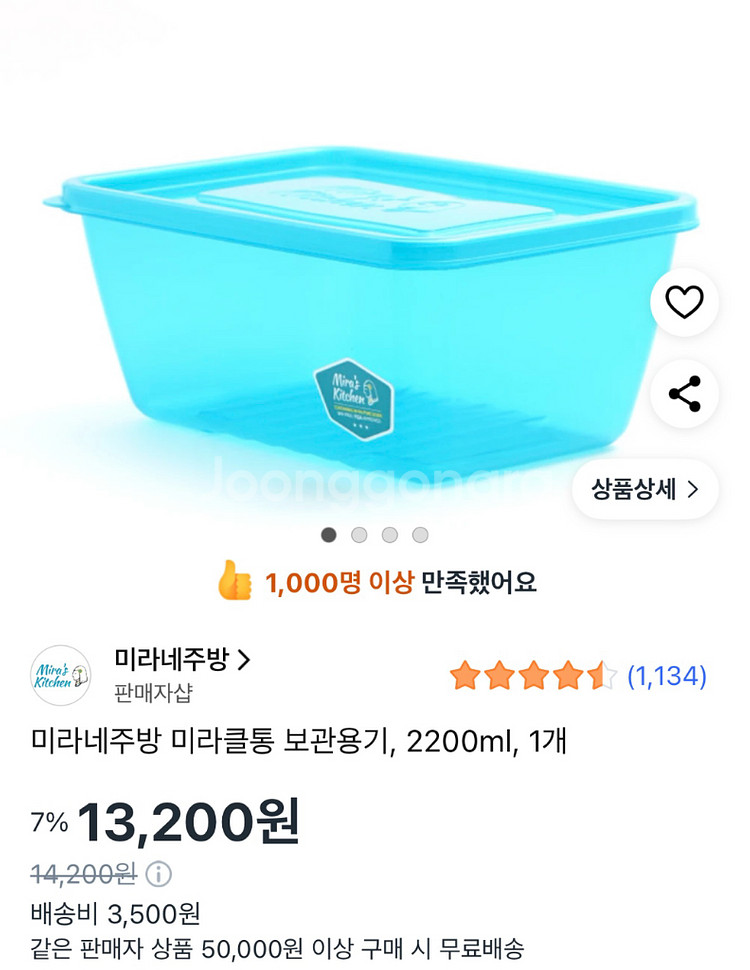Click the 배송비 3,500원 shipping fee text

(x=116, y=913)
